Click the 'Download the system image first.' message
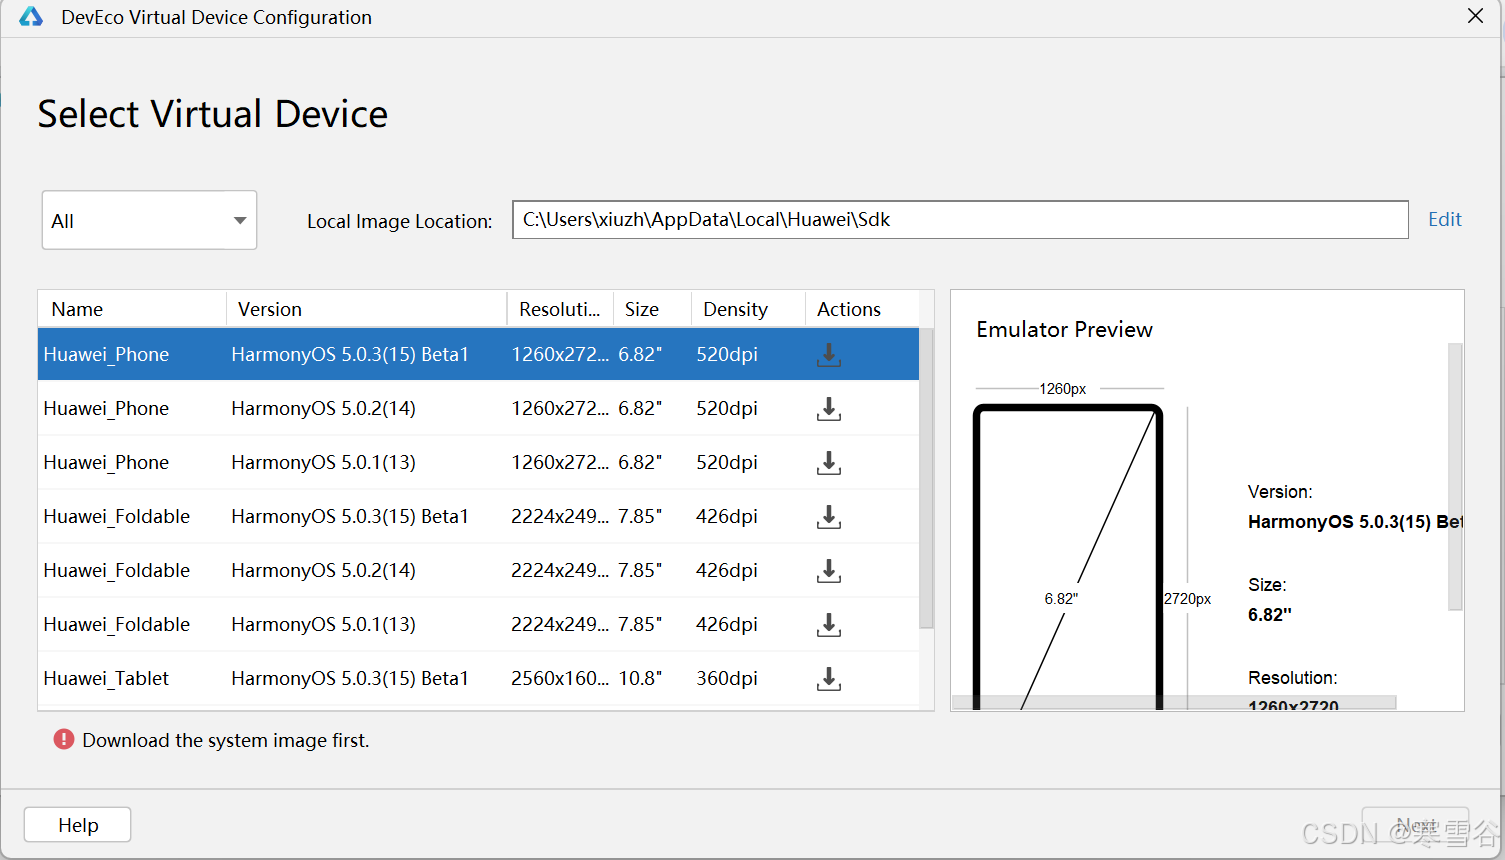The width and height of the screenshot is (1505, 860). tap(226, 740)
